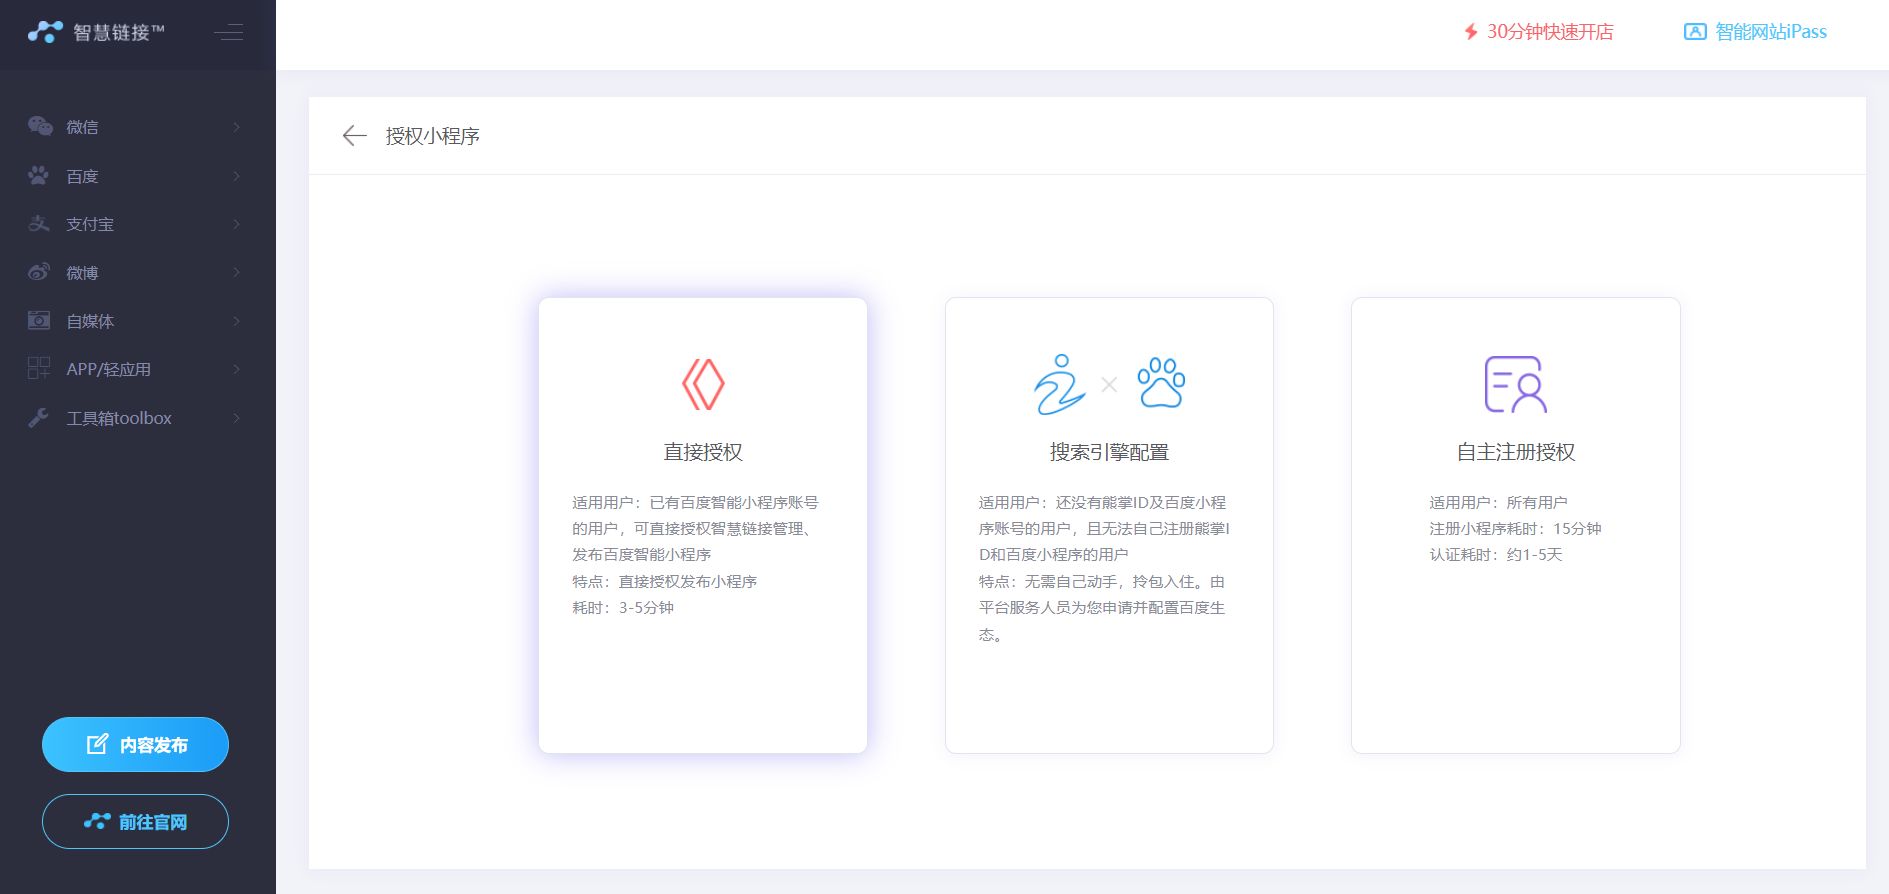Open the APP/轻应用 sidebar menu
The image size is (1889, 894).
pos(137,369)
